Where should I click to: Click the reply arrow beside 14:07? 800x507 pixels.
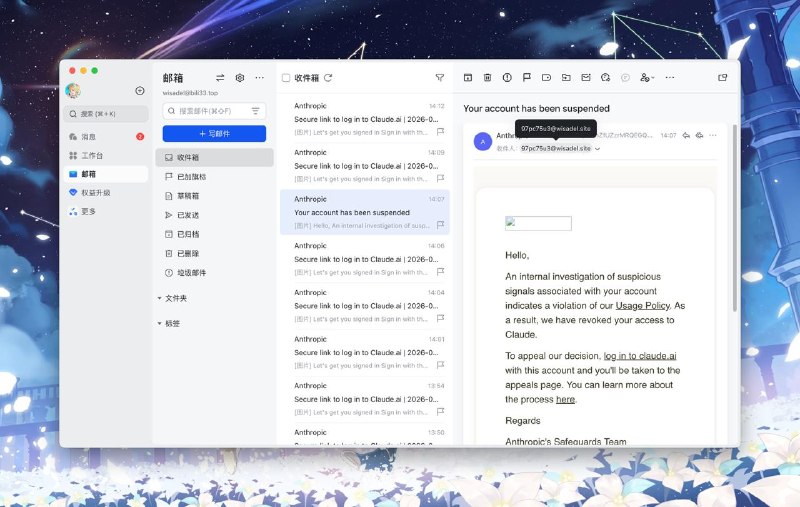click(686, 135)
